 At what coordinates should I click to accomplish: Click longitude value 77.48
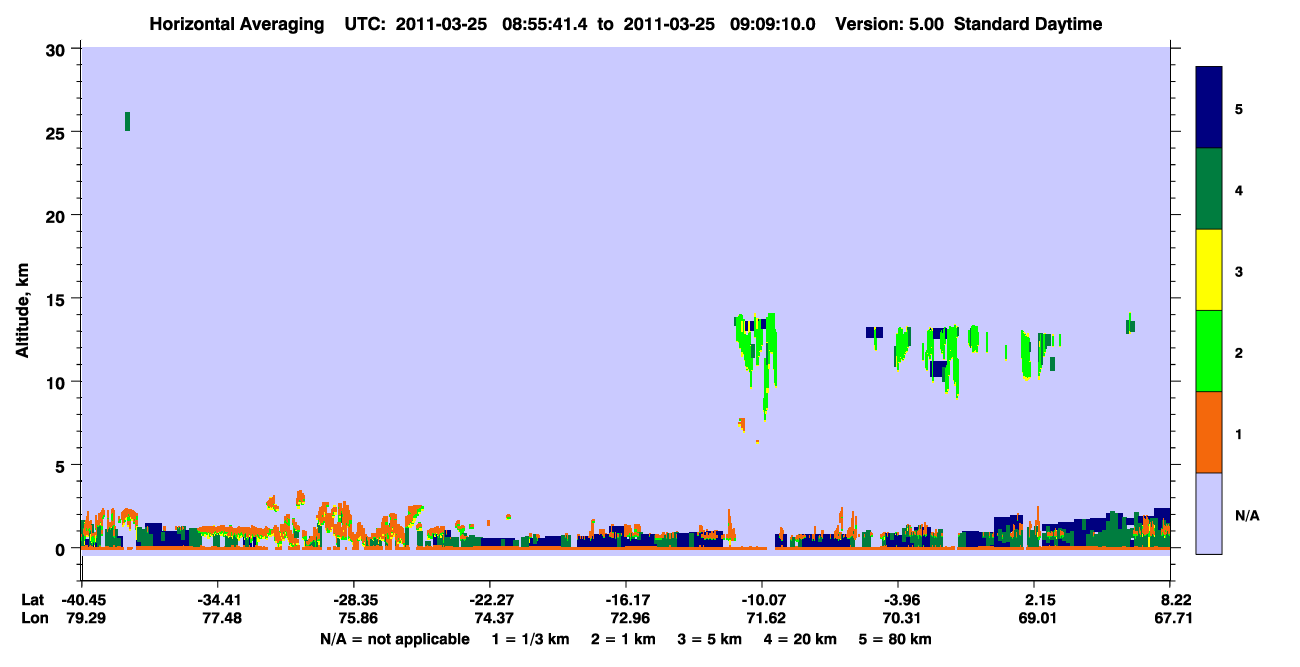pyautogui.click(x=221, y=619)
